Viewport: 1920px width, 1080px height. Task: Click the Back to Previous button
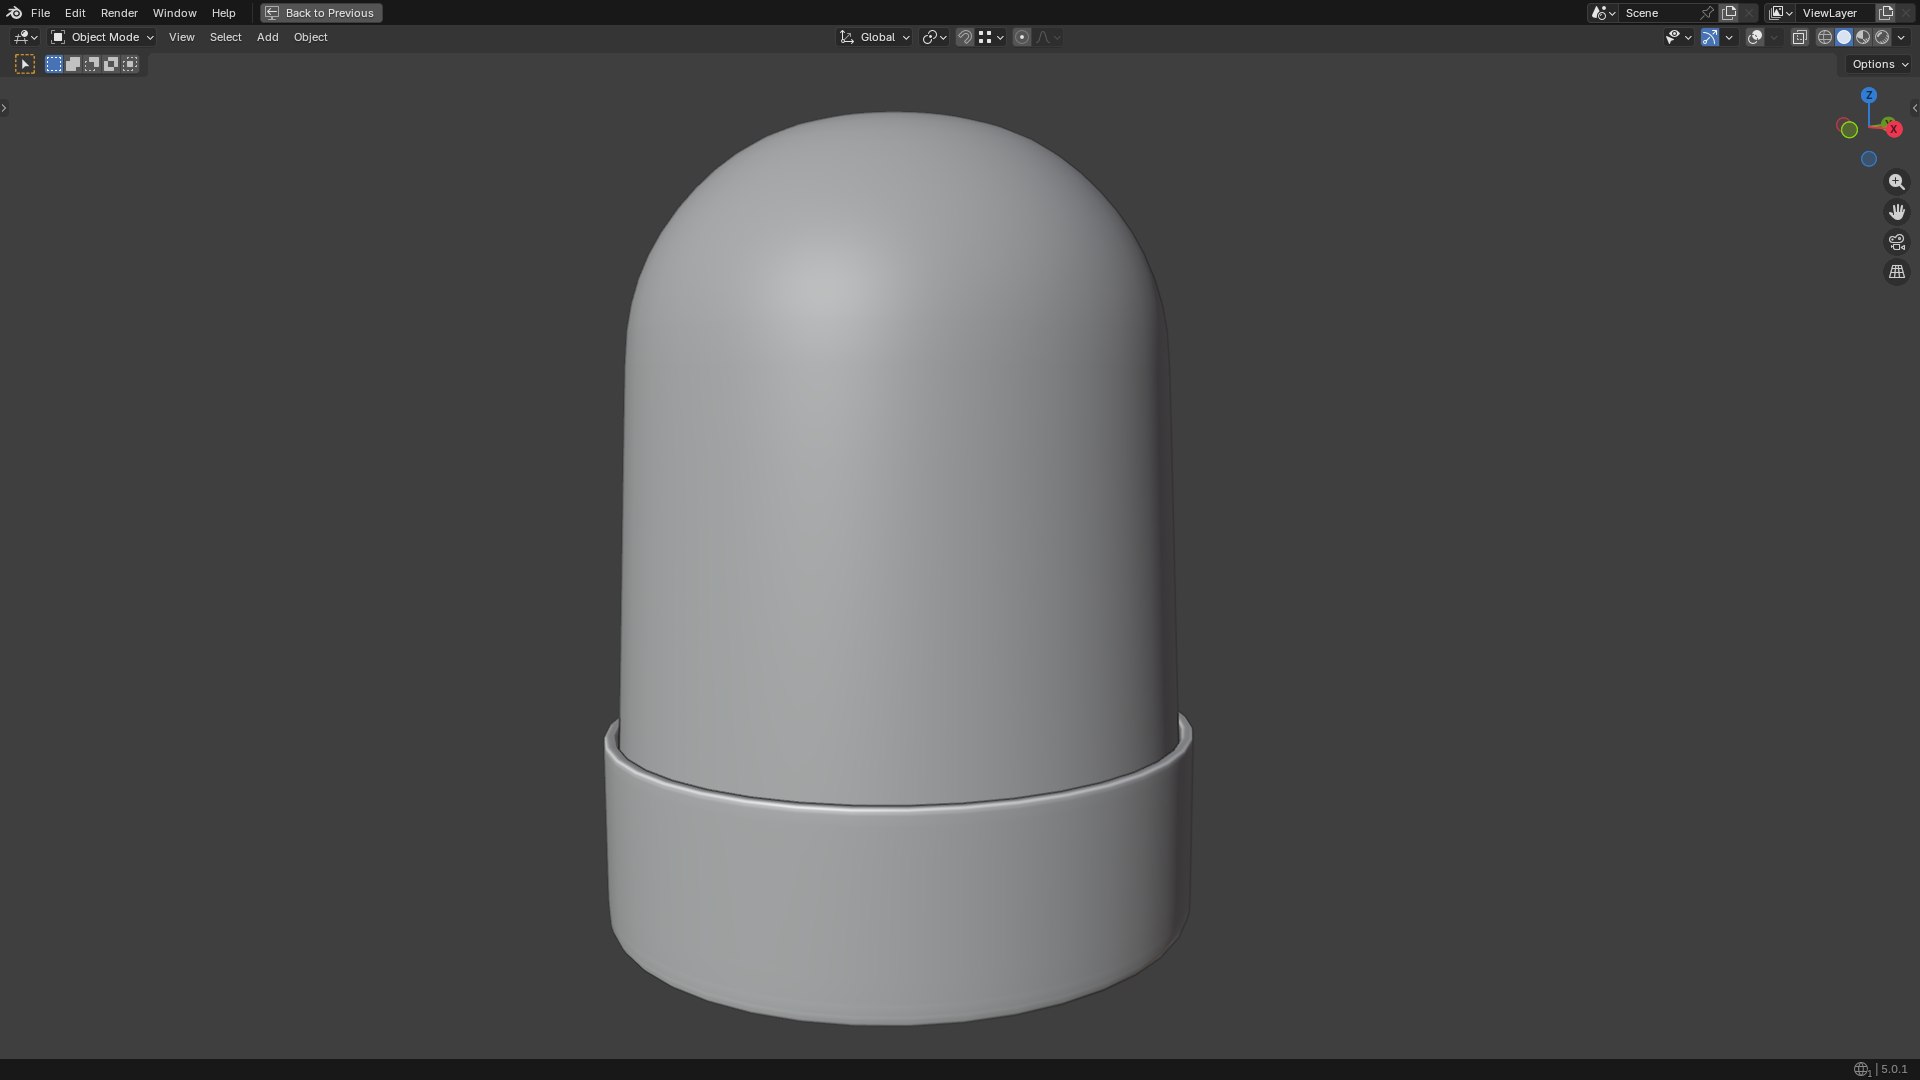322,13
